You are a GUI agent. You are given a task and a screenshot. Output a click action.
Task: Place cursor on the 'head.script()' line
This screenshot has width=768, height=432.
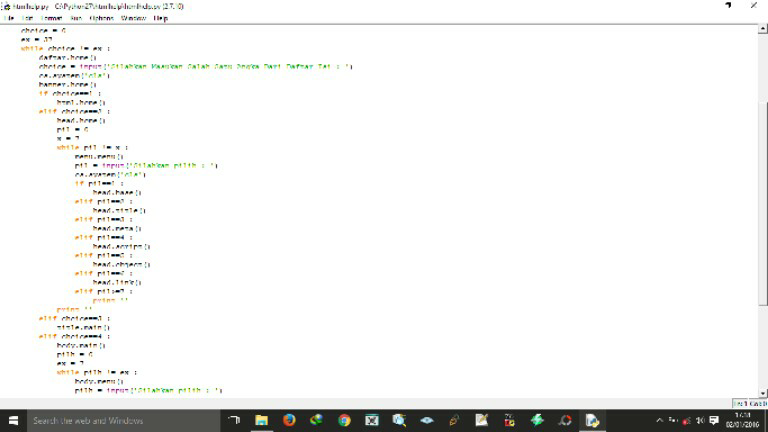(121, 246)
